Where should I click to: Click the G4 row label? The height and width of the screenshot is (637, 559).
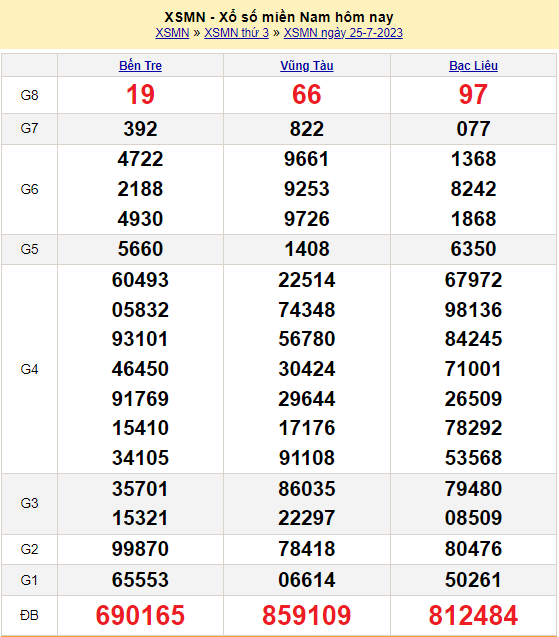(x=29, y=369)
